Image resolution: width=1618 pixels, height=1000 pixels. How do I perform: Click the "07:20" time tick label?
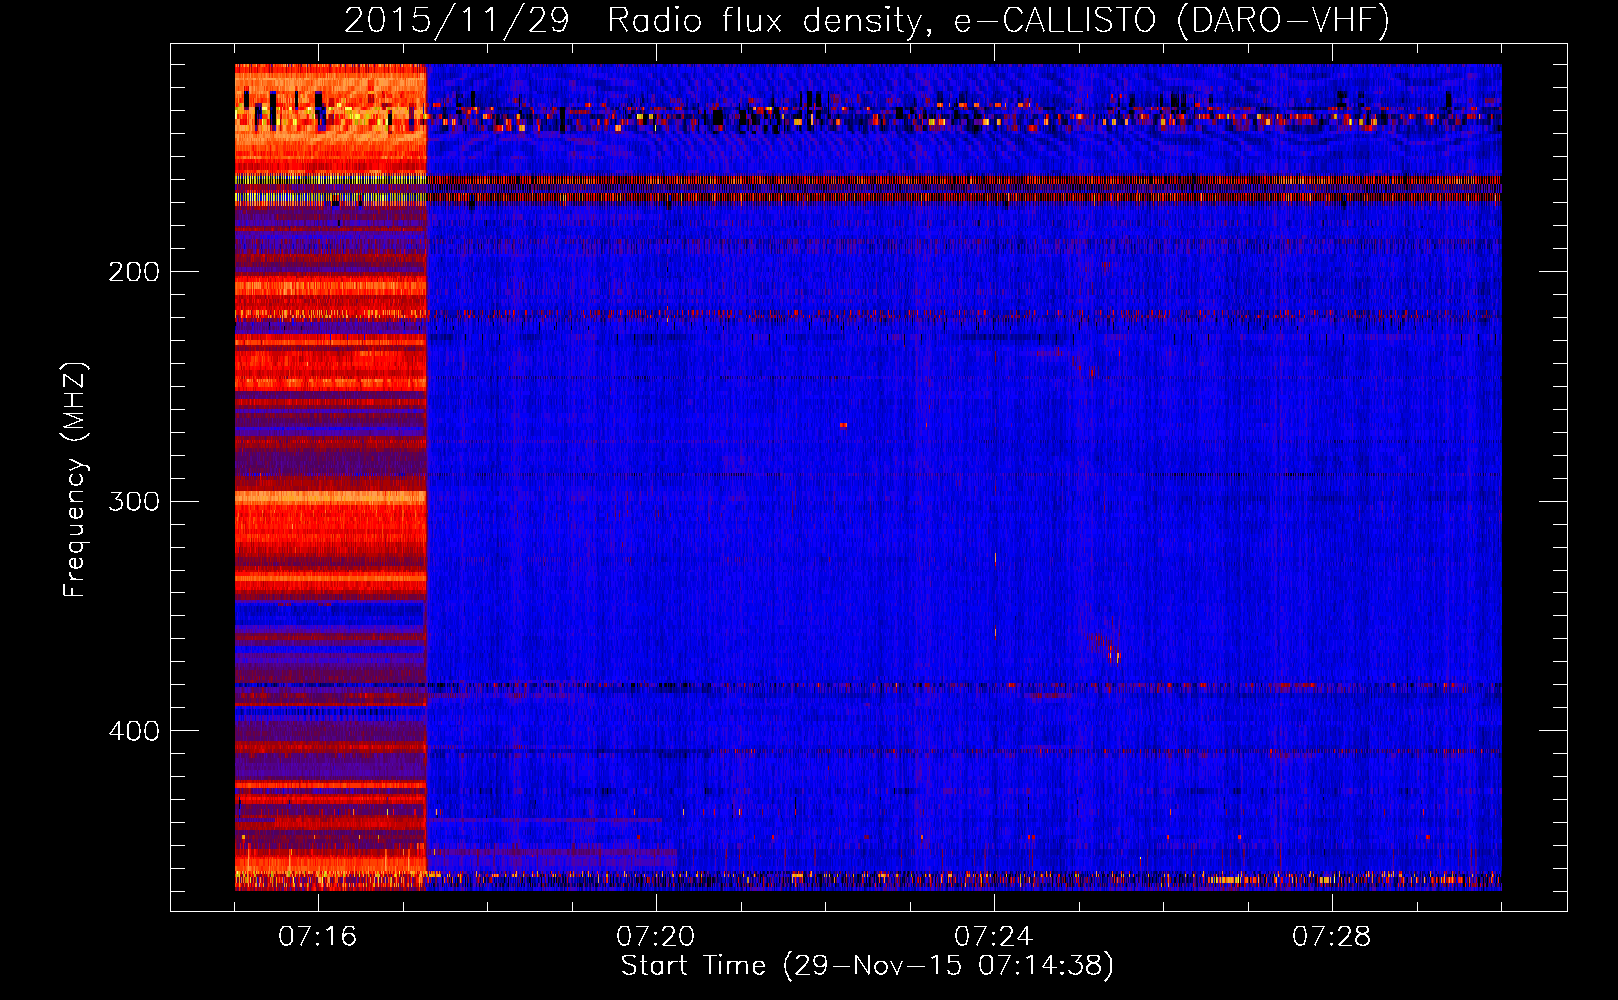point(656,937)
